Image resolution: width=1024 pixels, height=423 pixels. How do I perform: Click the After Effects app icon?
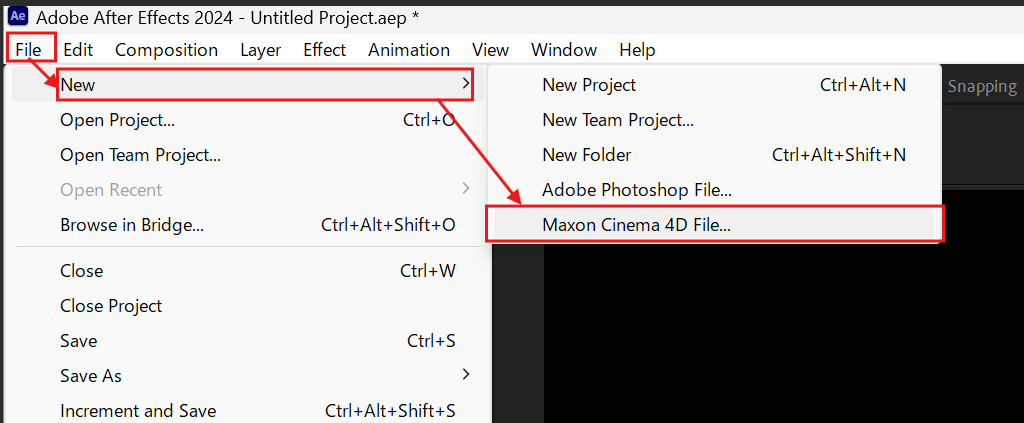click(18, 17)
